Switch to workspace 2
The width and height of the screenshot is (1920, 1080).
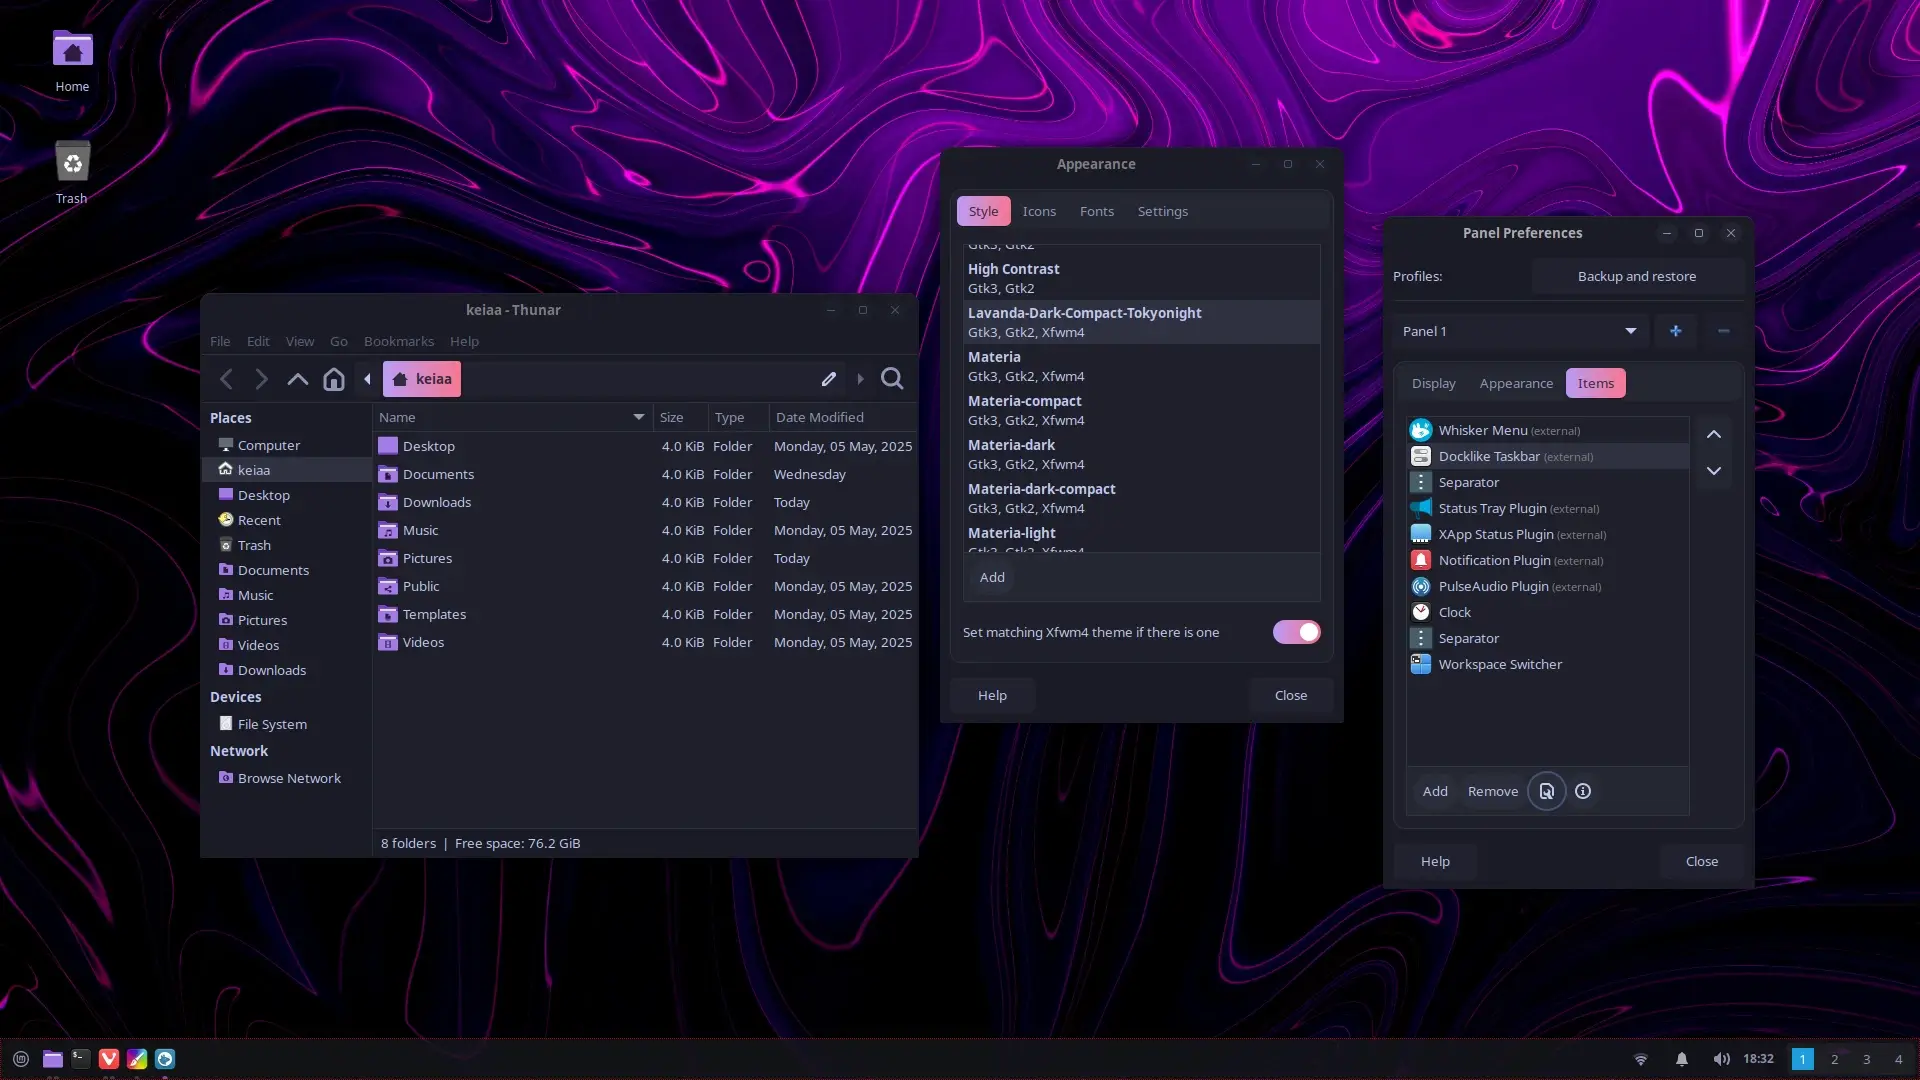click(1834, 1059)
